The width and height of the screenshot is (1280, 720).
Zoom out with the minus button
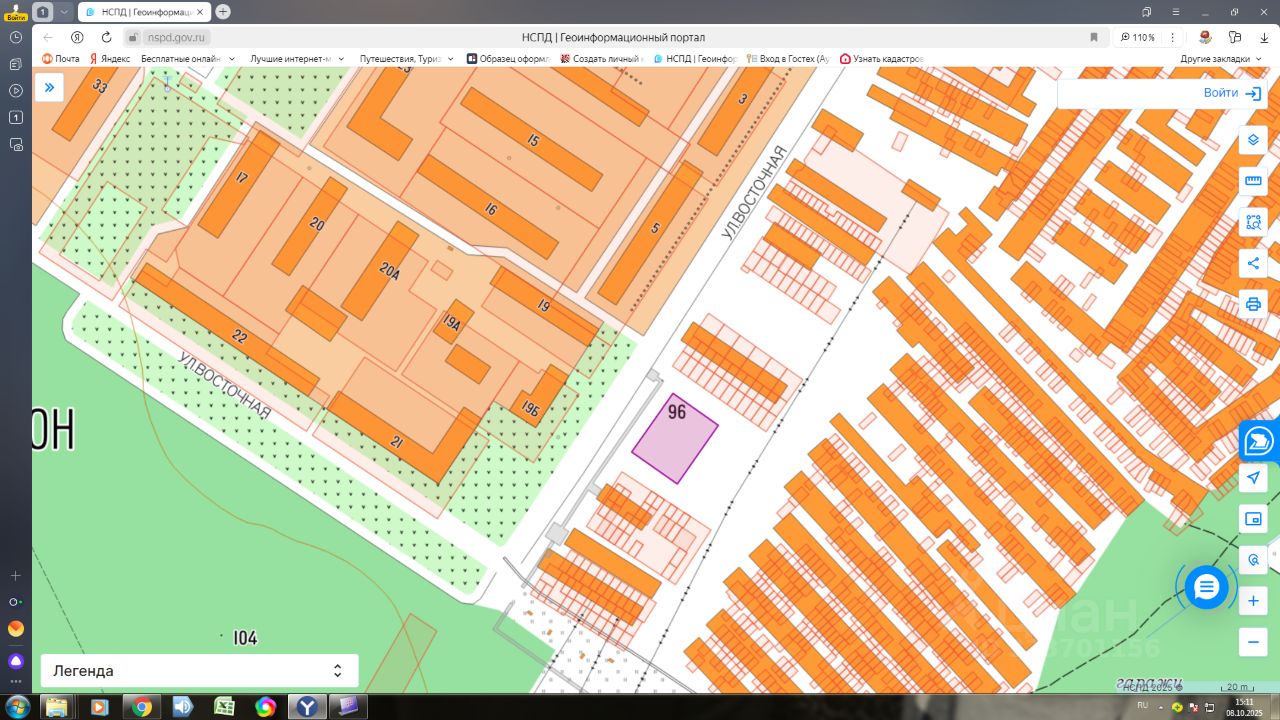1253,642
